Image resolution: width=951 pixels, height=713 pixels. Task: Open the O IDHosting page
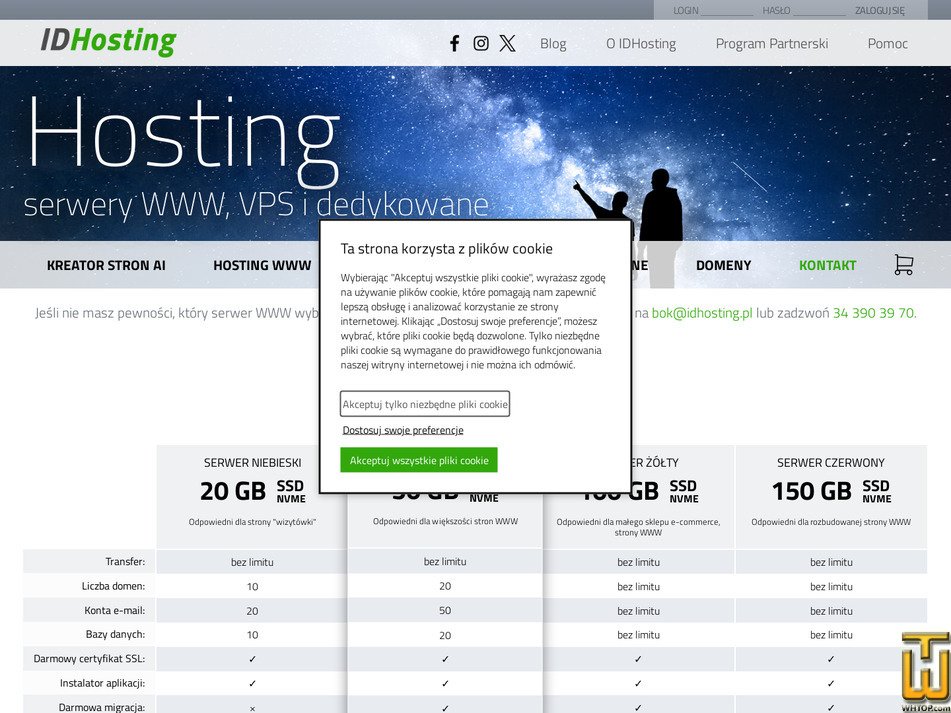pyautogui.click(x=641, y=44)
